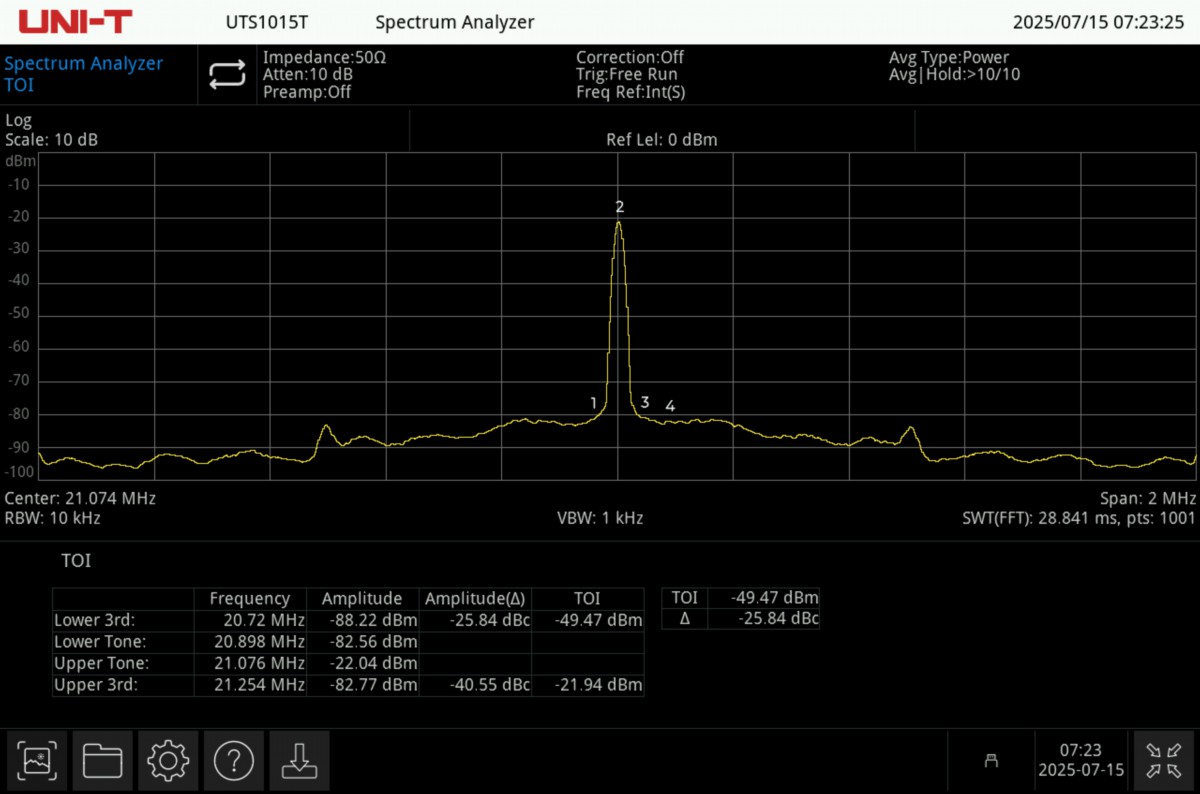Tap the continuous sweep loop icon
Viewport: 1200px width, 794px height.
click(227, 75)
